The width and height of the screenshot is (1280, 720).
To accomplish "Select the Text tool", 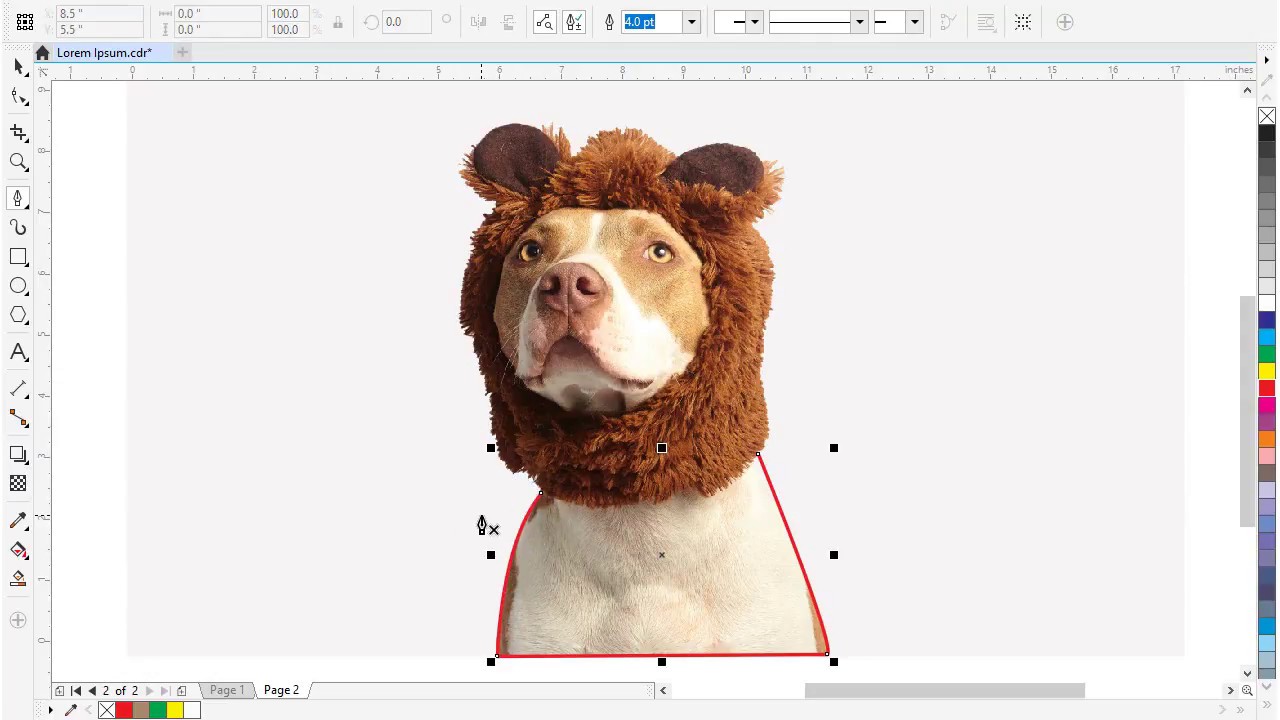I will pyautogui.click(x=18, y=352).
